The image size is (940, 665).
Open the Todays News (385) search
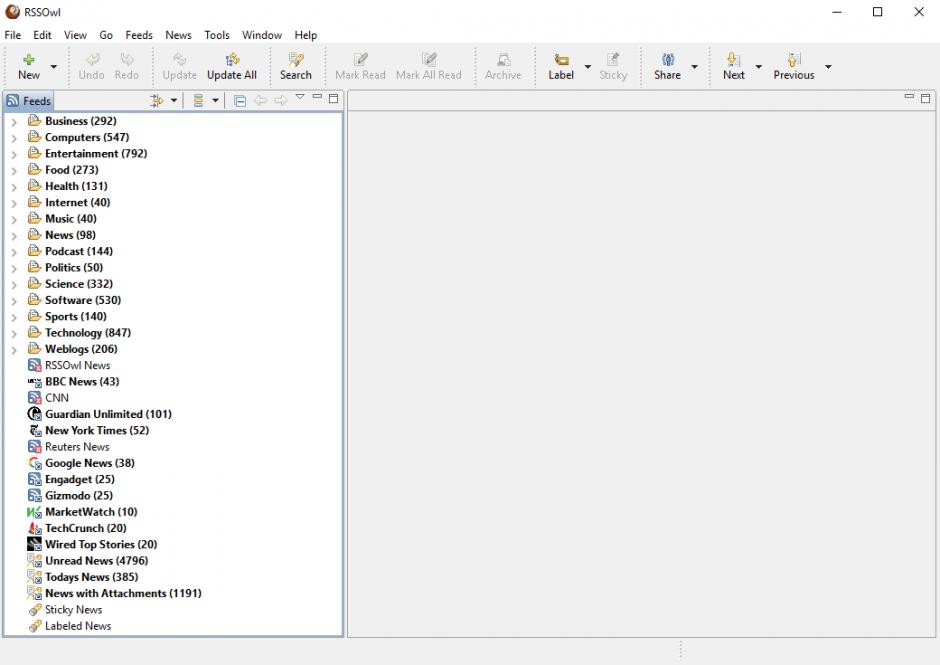92,577
